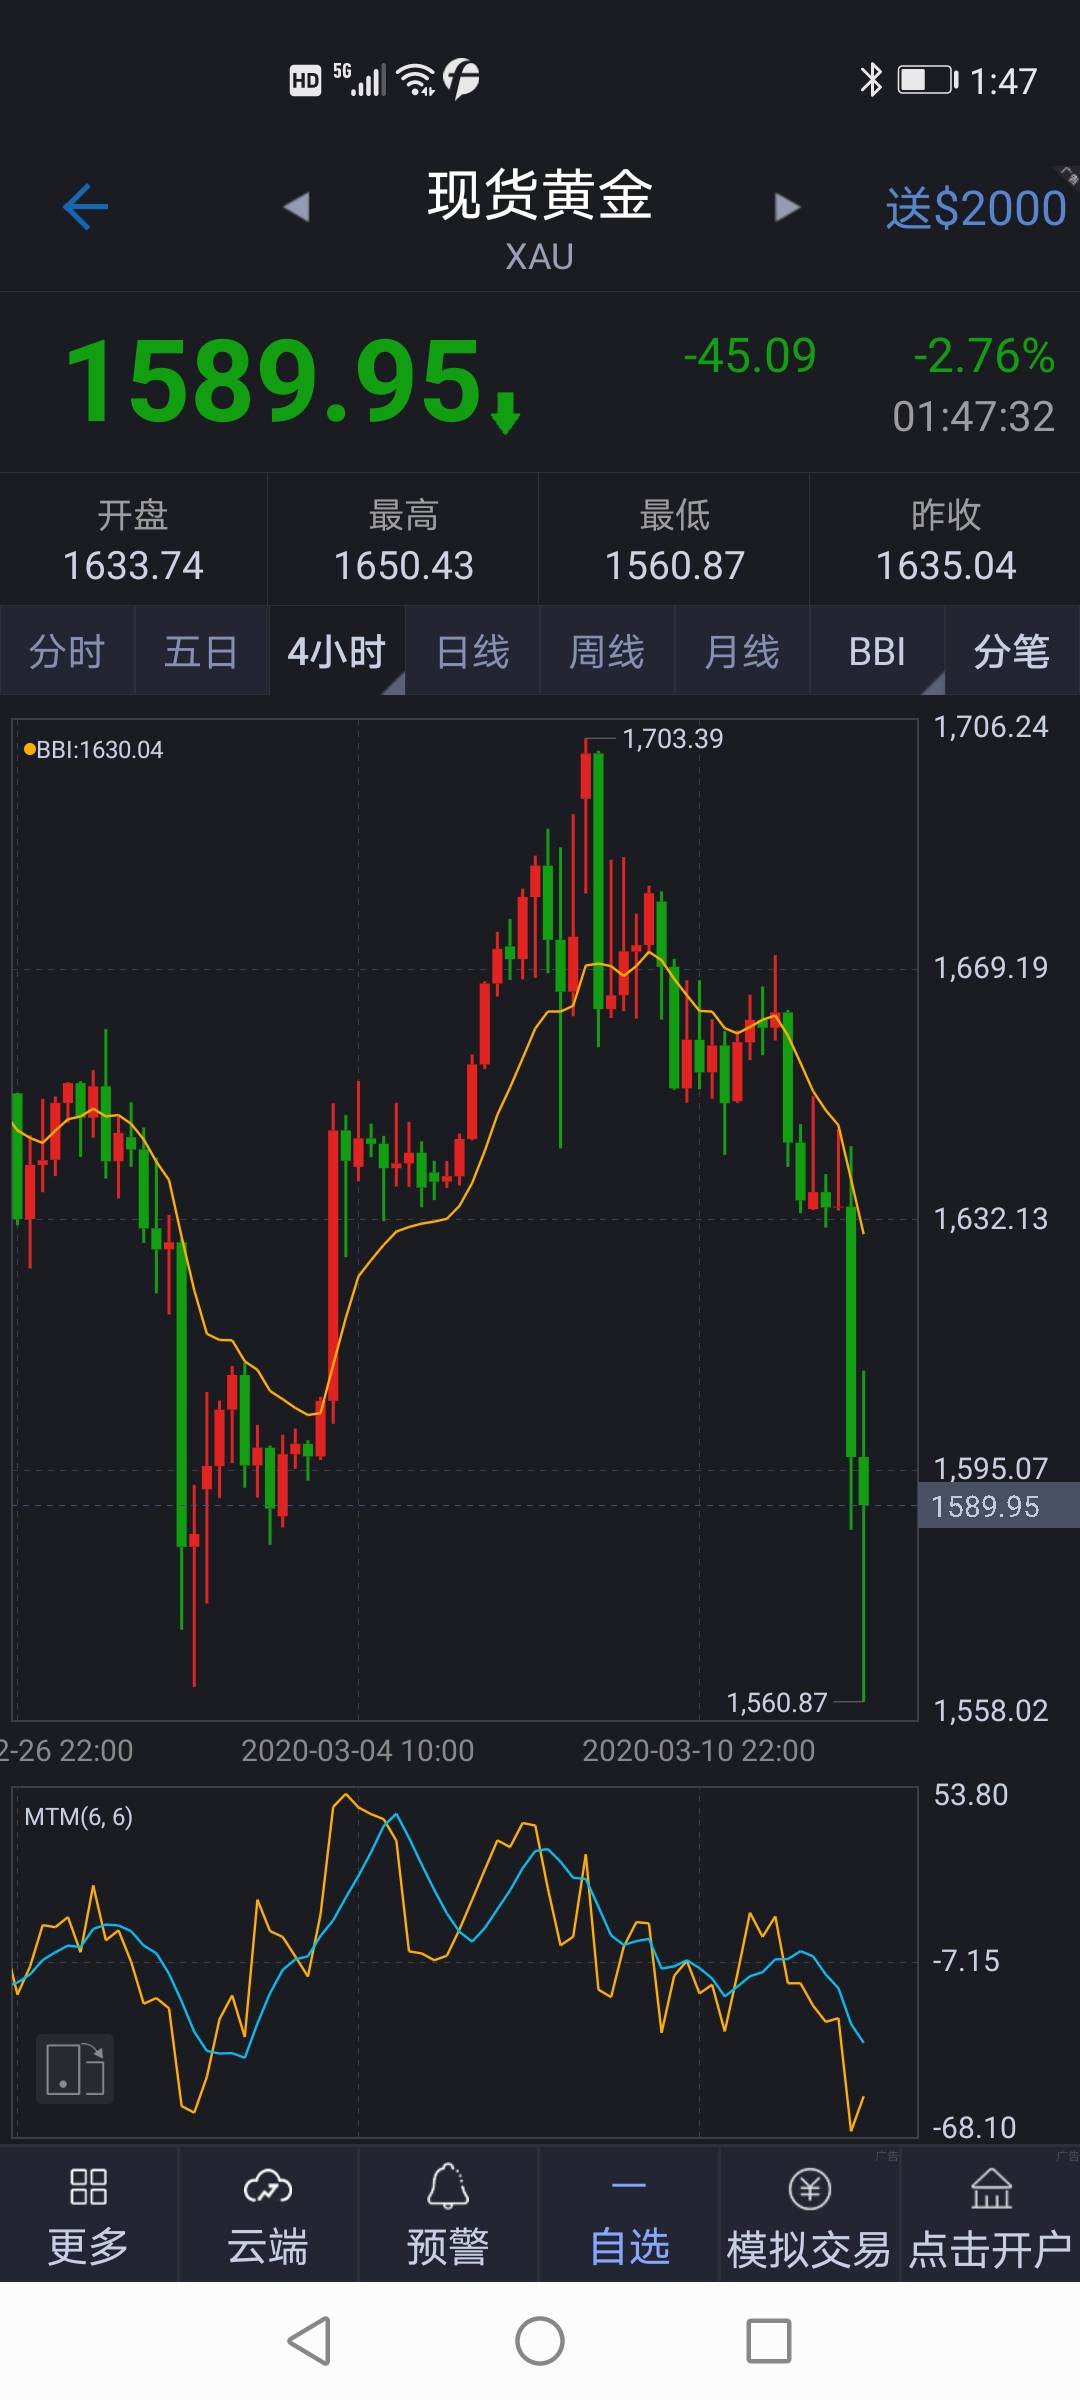Screen dimensions: 1080x2400
Task: Tap the -2.76% change percentage
Action: [984, 356]
